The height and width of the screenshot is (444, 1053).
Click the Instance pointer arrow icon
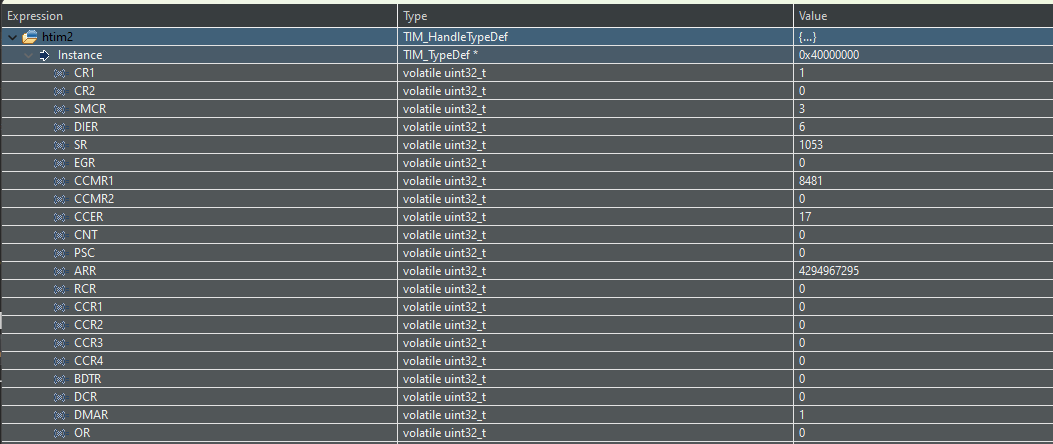click(x=44, y=55)
